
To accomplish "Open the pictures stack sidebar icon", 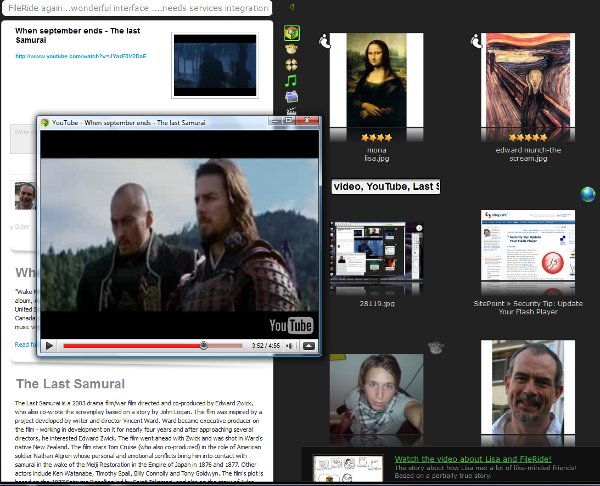I will tap(292, 96).
